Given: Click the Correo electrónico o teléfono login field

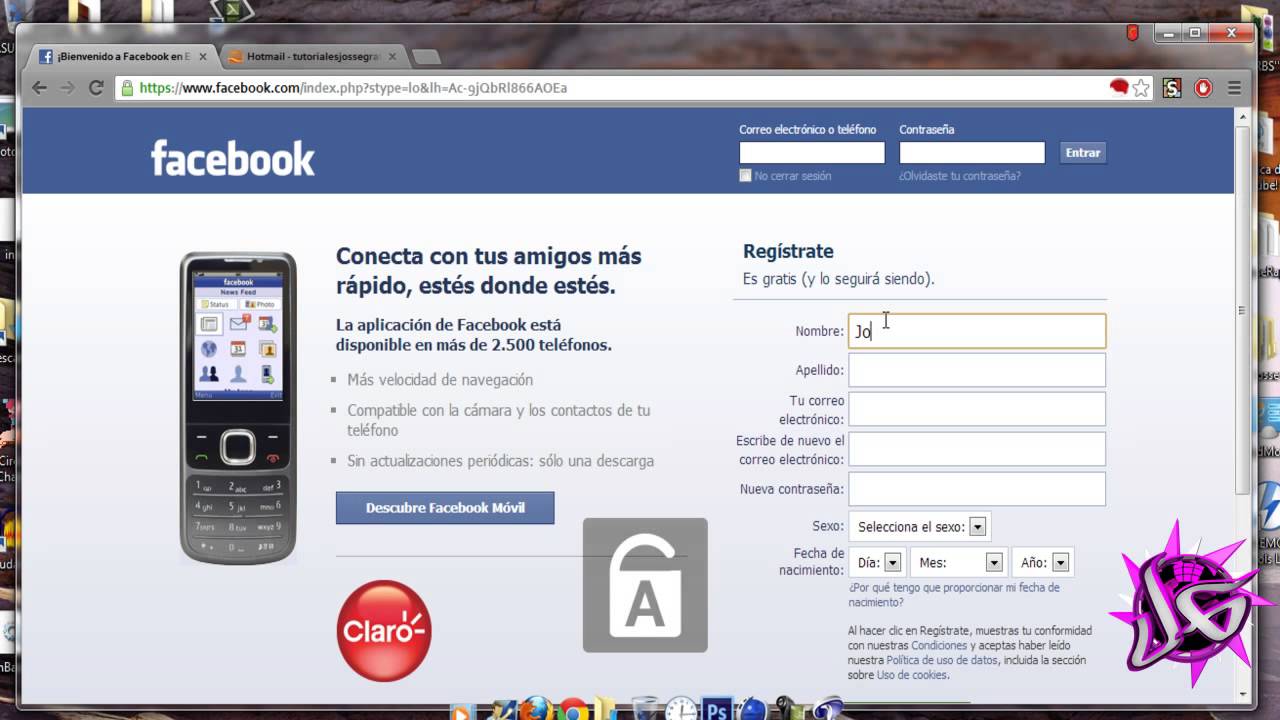Looking at the screenshot, I should click(812, 153).
